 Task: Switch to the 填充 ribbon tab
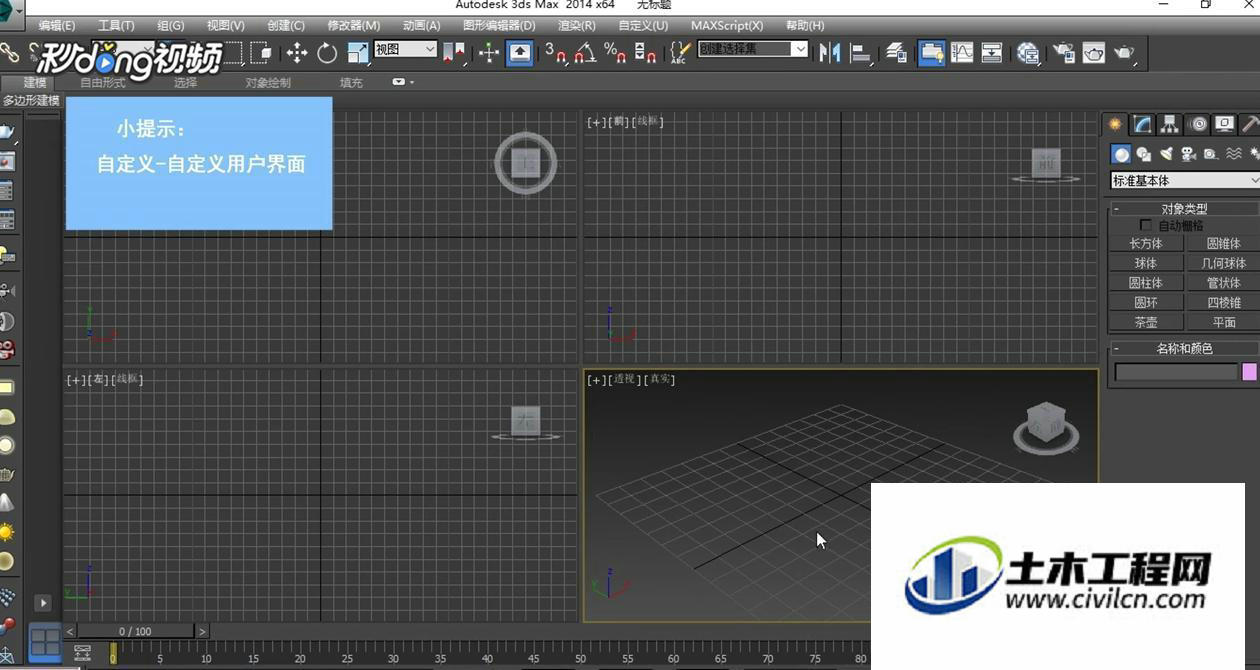(x=351, y=83)
